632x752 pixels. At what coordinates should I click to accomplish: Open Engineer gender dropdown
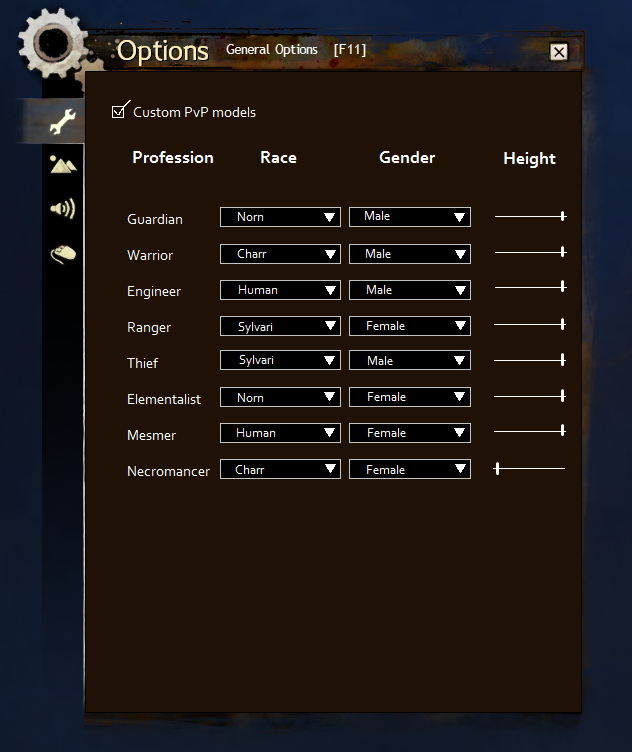coord(410,290)
